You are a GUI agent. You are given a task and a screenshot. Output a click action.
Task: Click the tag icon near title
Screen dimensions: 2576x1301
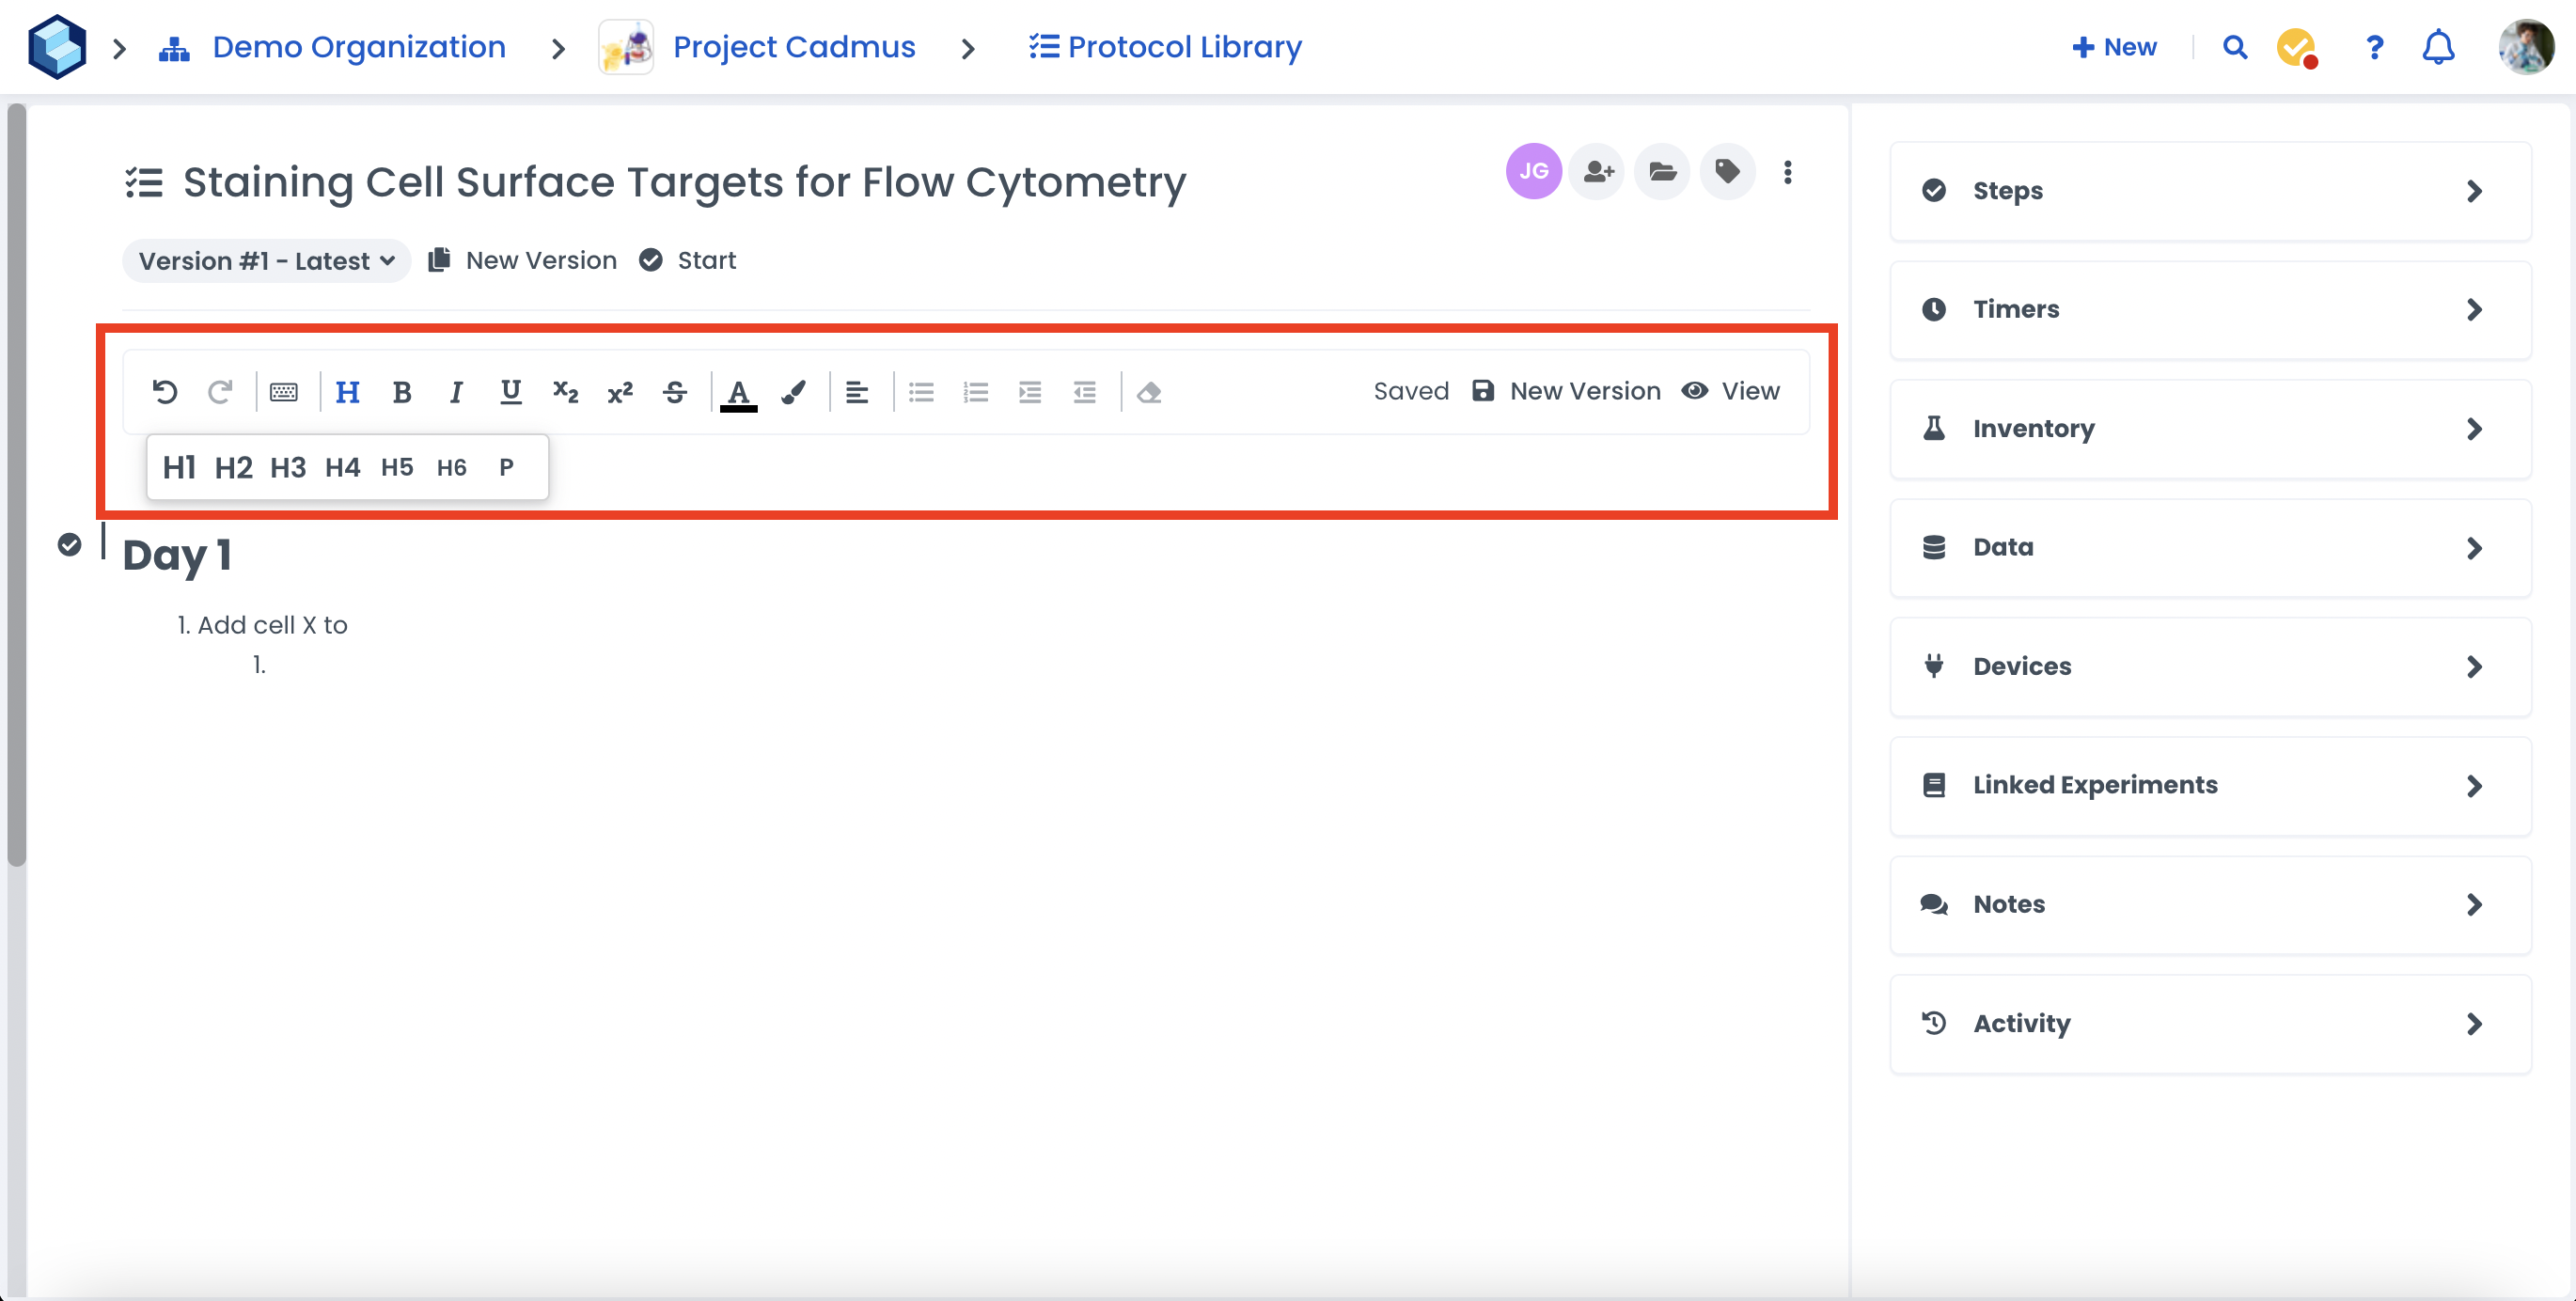(x=1727, y=172)
